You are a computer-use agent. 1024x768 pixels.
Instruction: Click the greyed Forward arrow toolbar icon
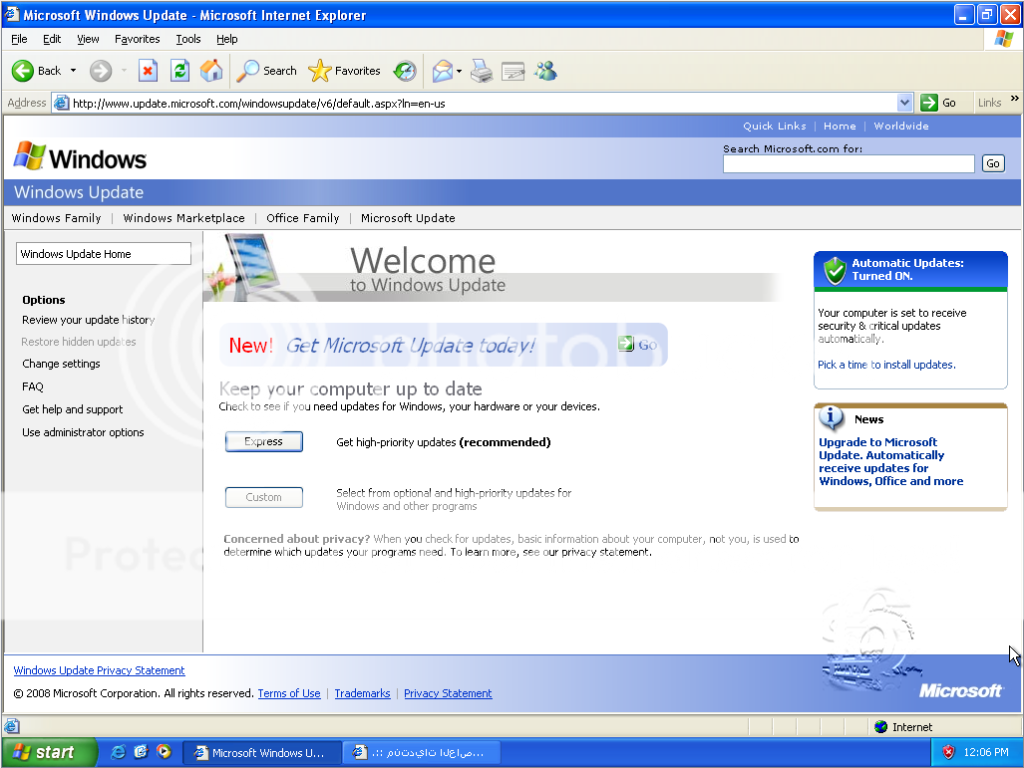[101, 71]
